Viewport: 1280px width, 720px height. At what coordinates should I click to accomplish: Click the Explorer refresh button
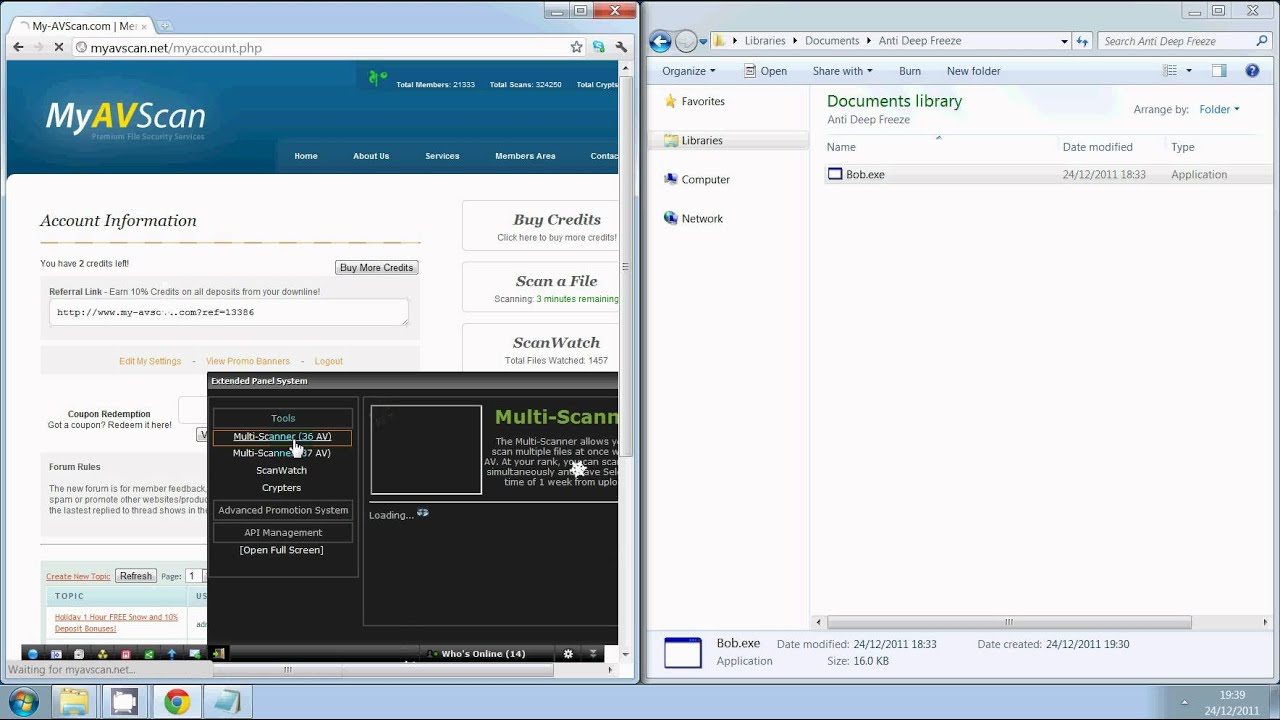tap(1082, 41)
